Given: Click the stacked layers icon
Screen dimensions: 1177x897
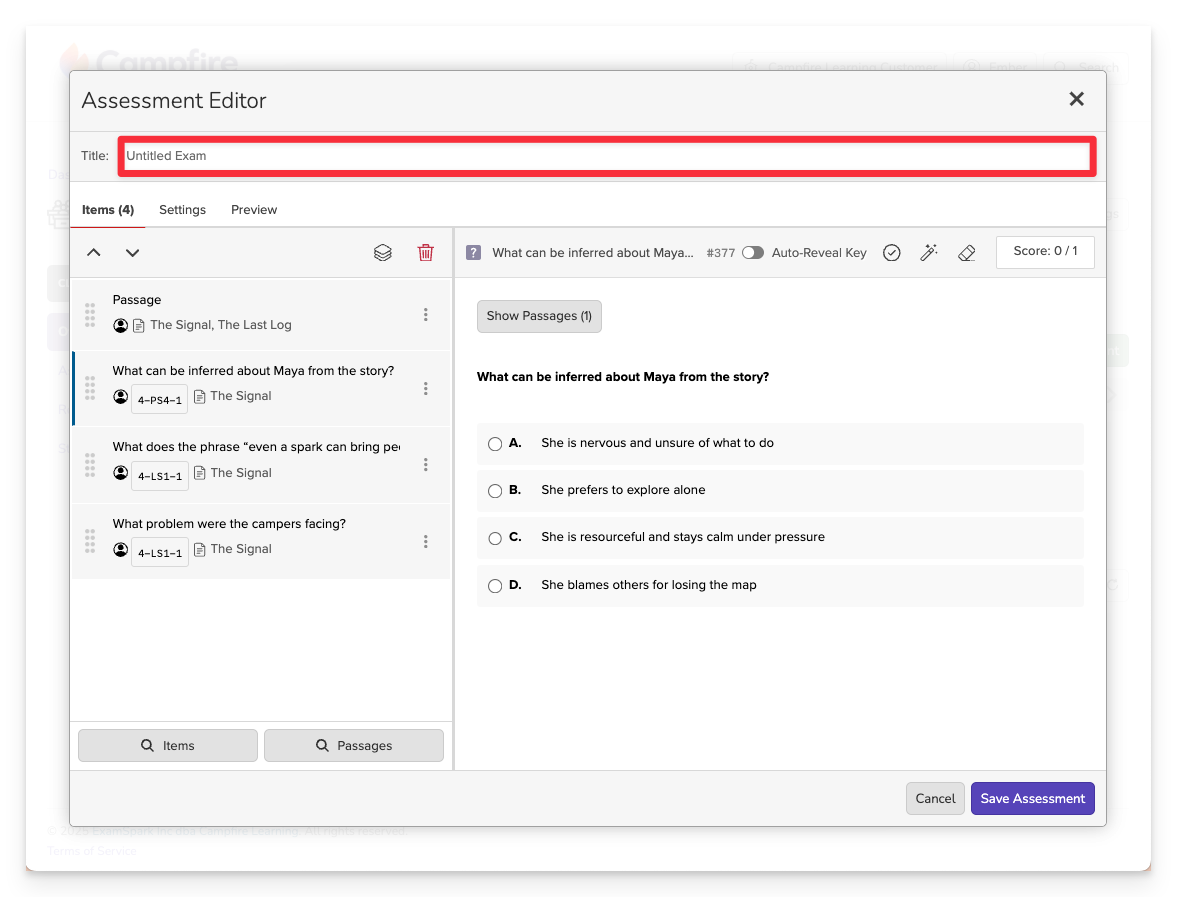Looking at the screenshot, I should point(382,253).
